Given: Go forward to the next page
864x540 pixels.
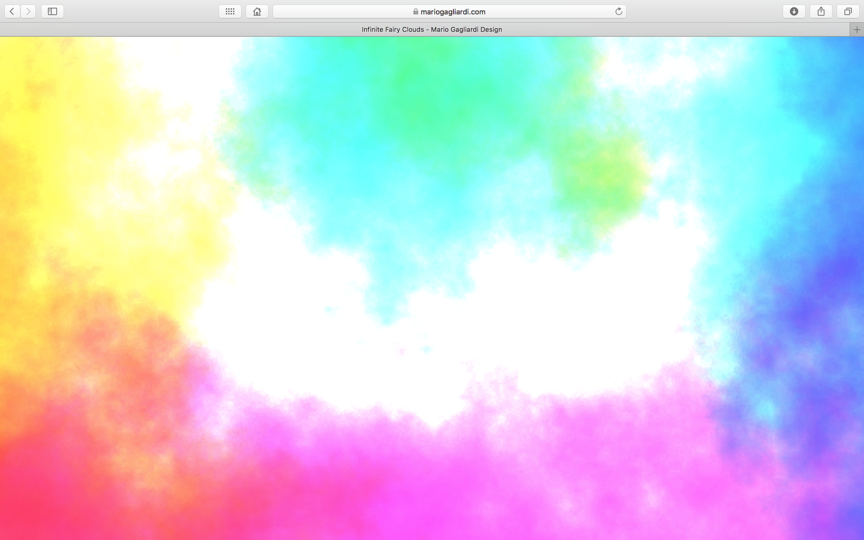Looking at the screenshot, I should (x=28, y=12).
